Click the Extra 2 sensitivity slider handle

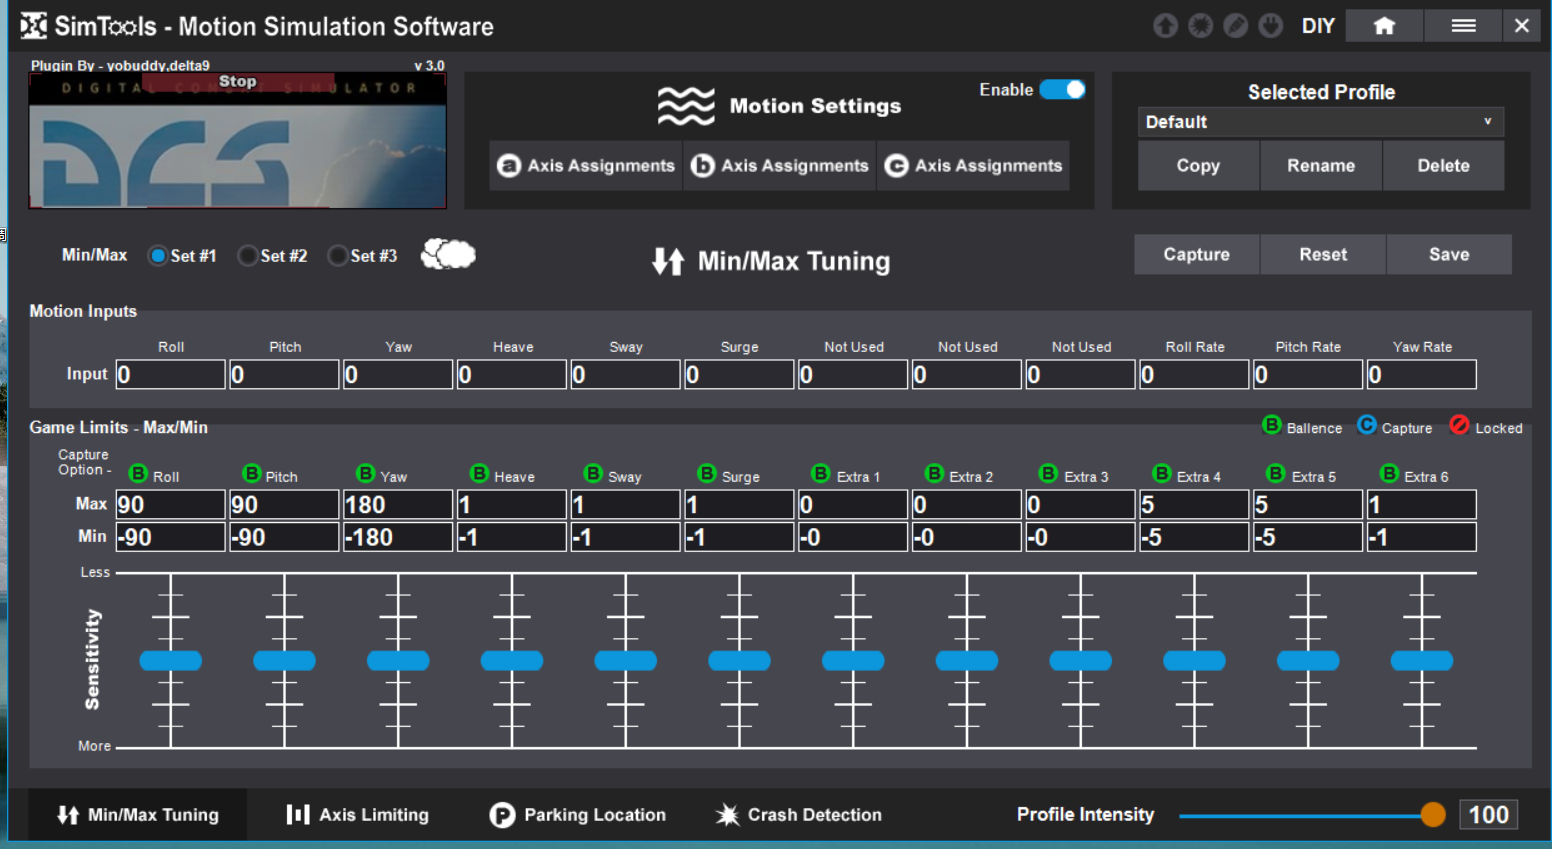[x=967, y=660]
